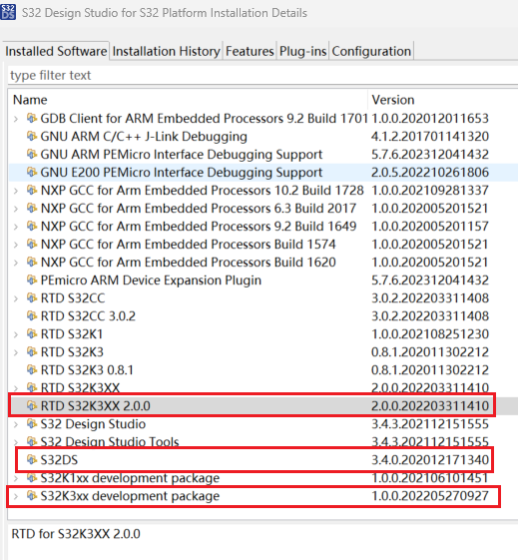This screenshot has width=518, height=560.
Task: Select the S32DS row name
Action: point(59,460)
